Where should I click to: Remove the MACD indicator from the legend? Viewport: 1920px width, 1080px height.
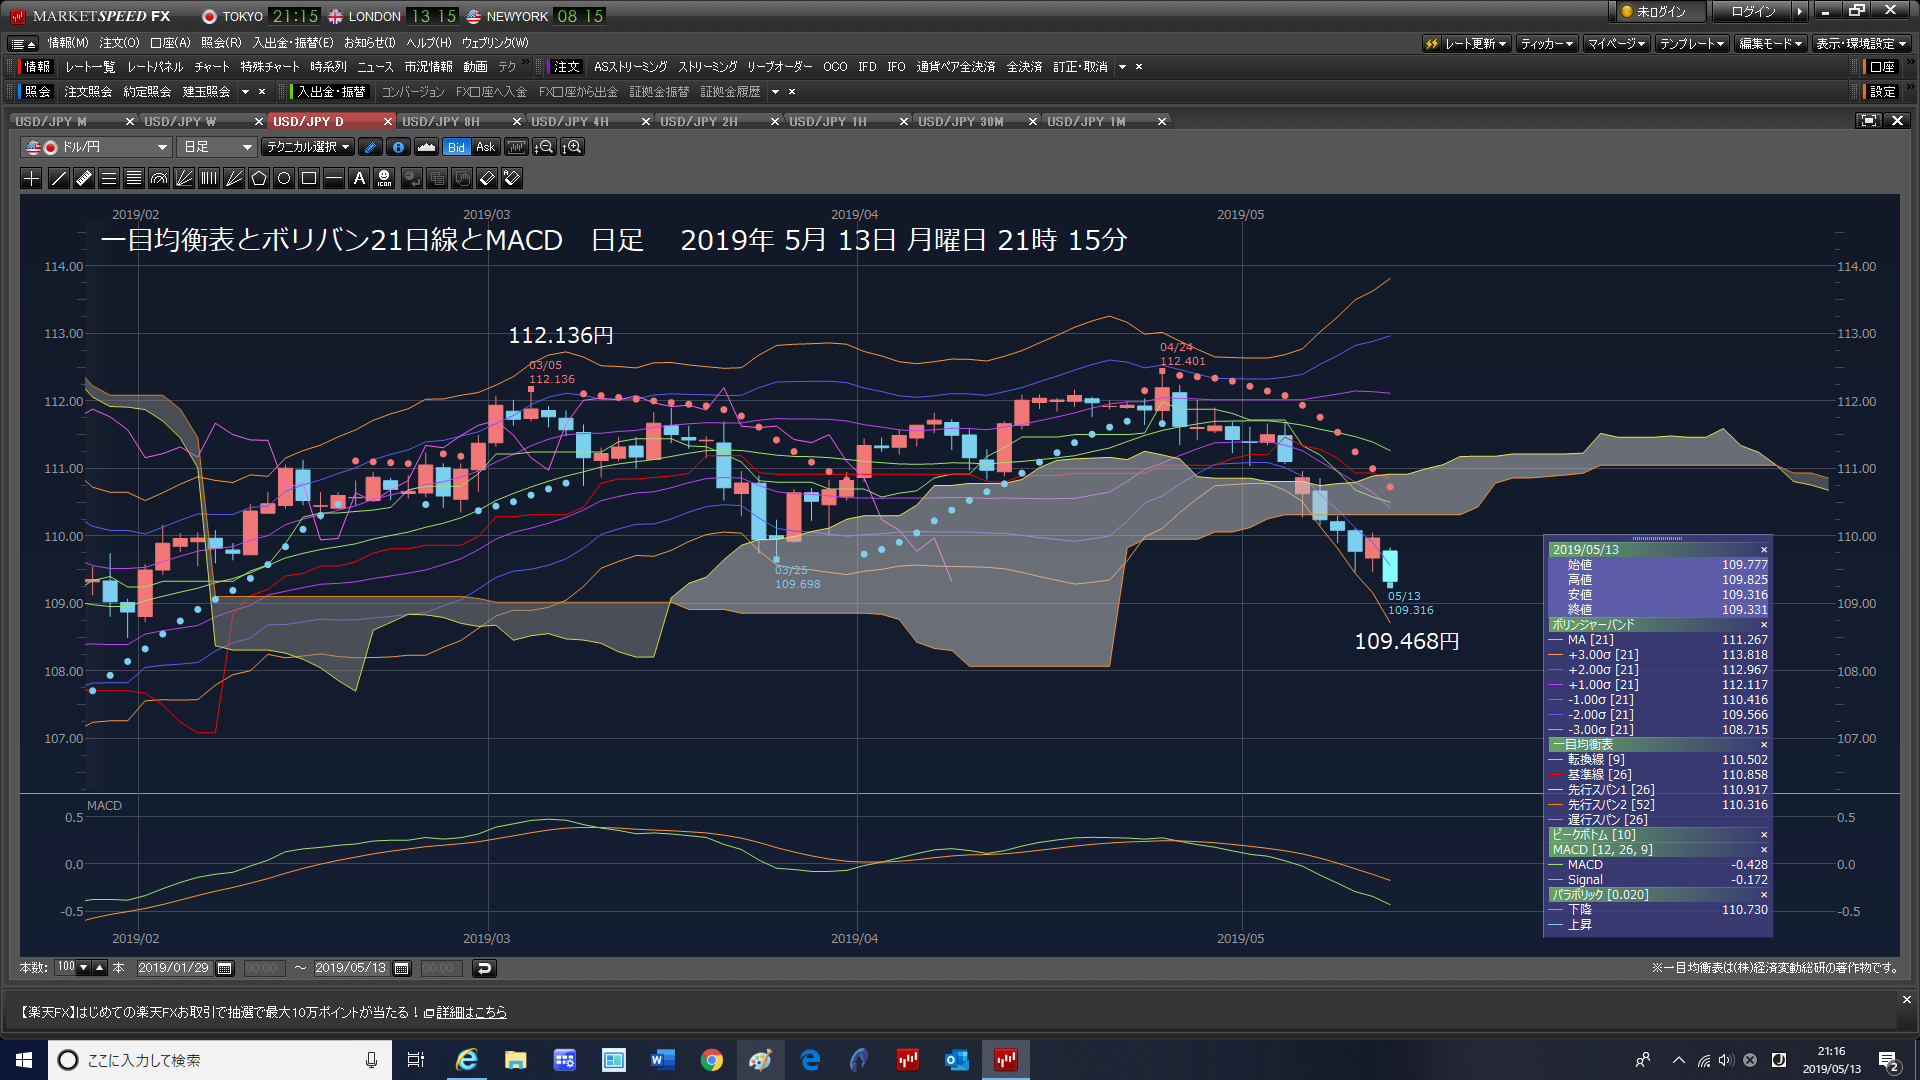1764,850
